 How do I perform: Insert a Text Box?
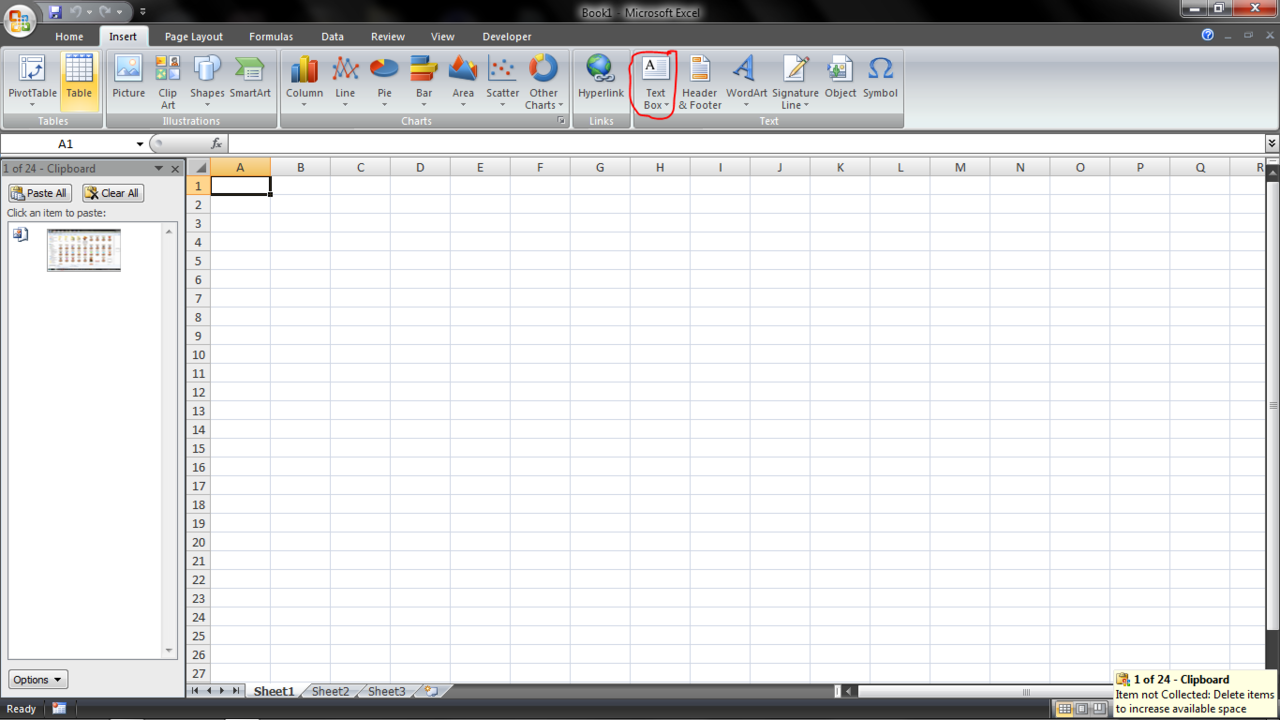(x=655, y=81)
